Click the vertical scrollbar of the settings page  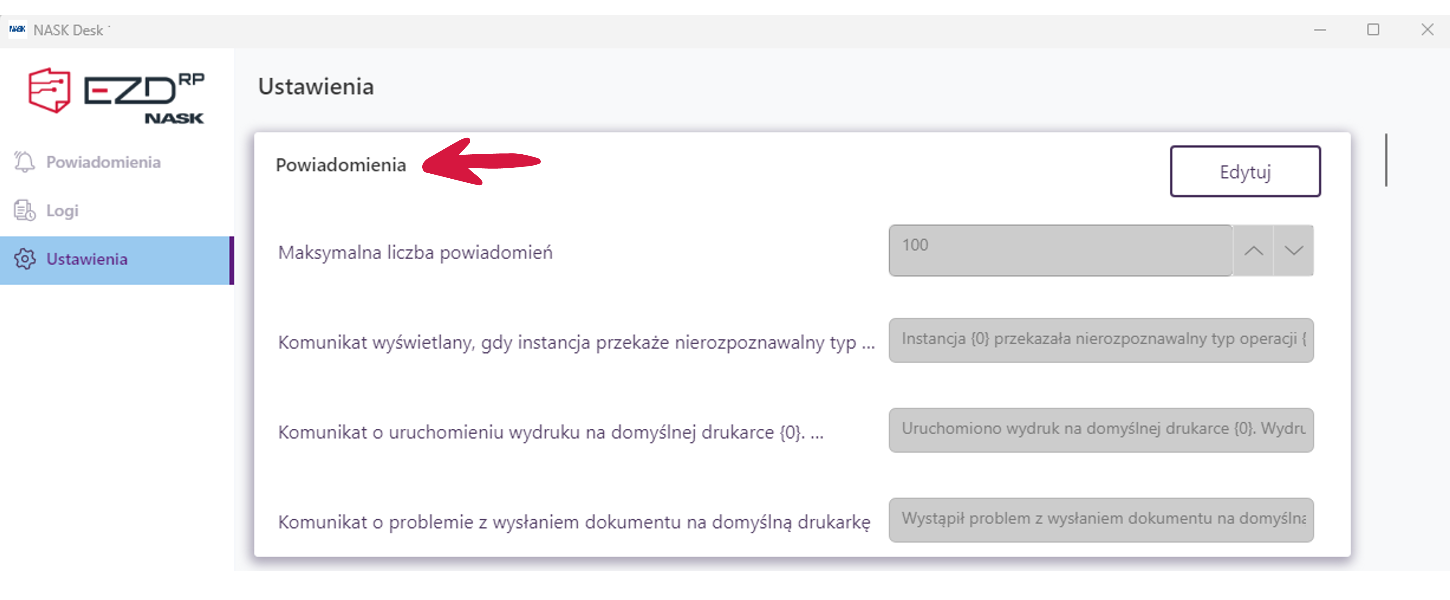pos(1386,160)
